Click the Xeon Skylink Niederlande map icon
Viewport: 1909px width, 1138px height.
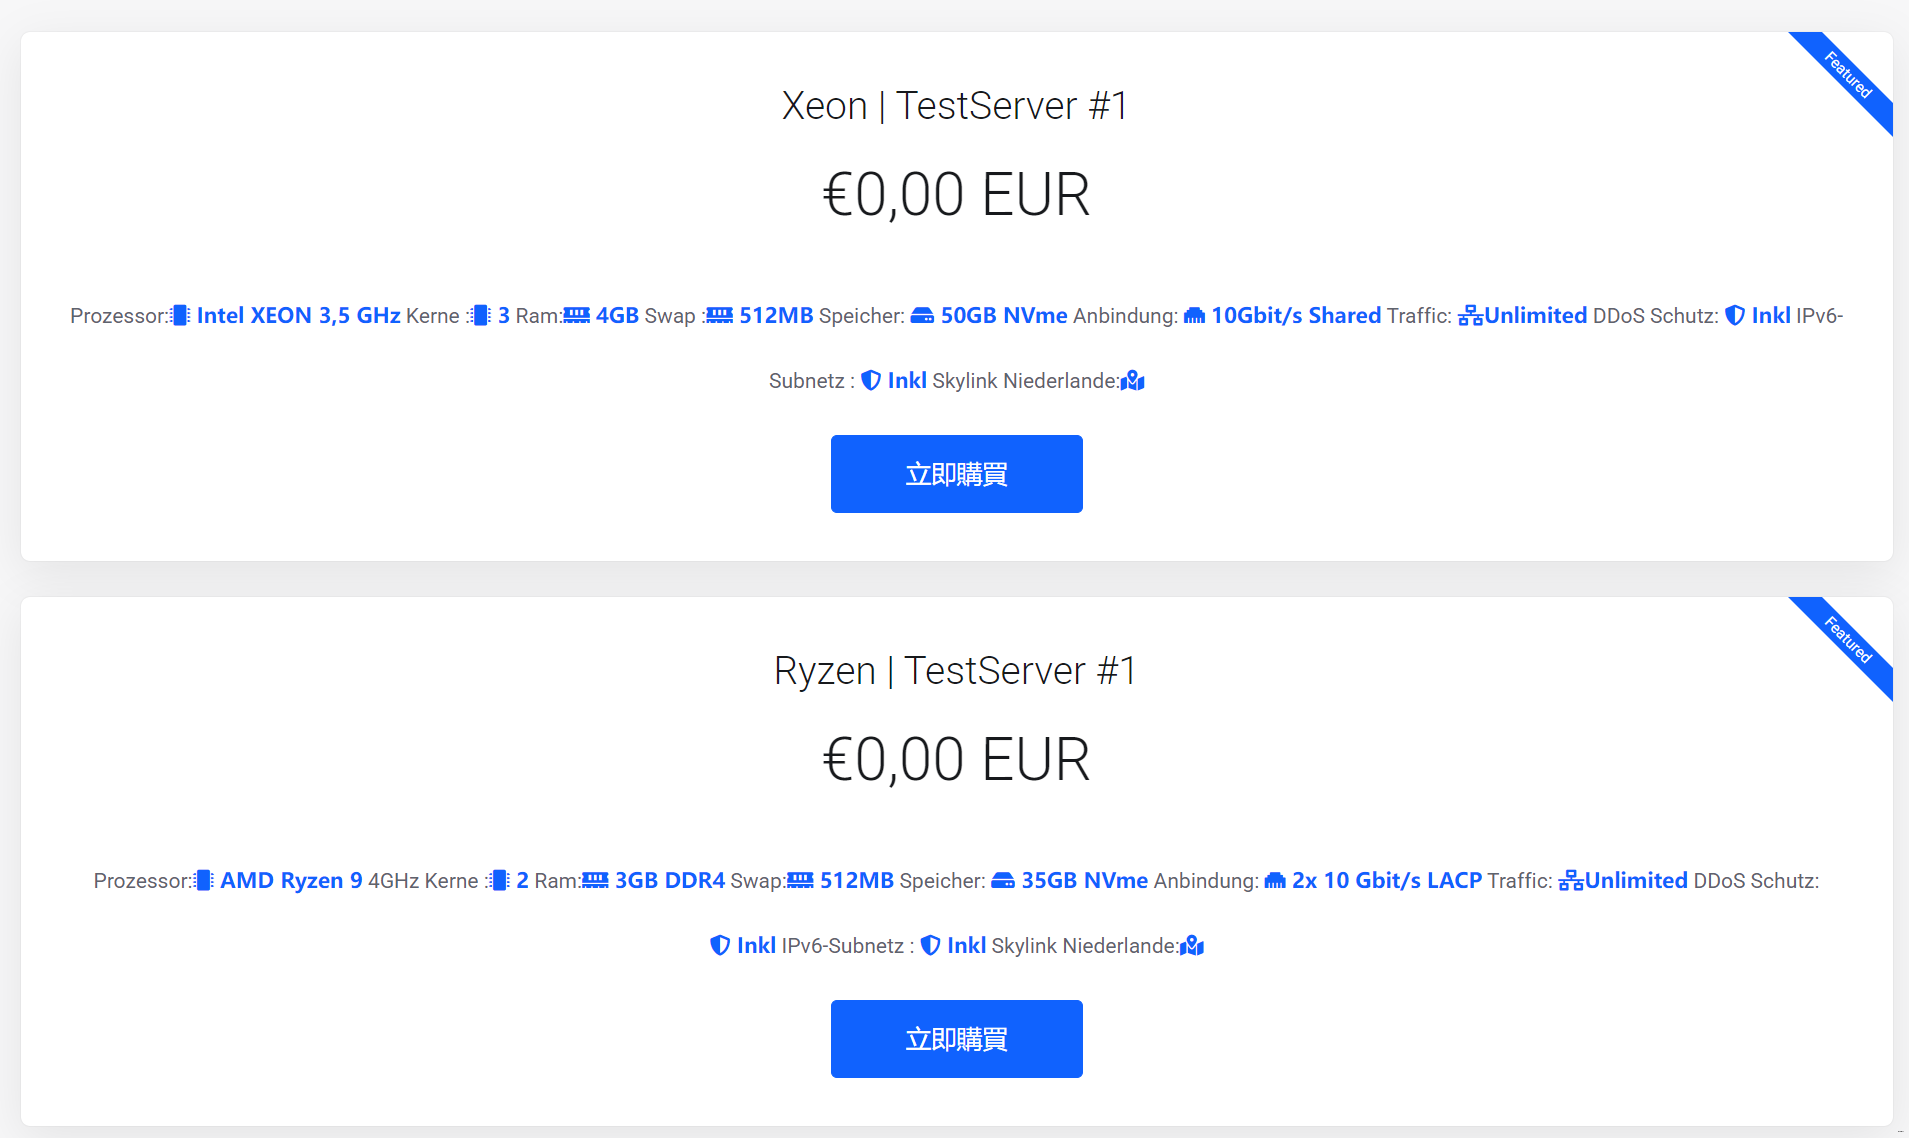point(1133,381)
